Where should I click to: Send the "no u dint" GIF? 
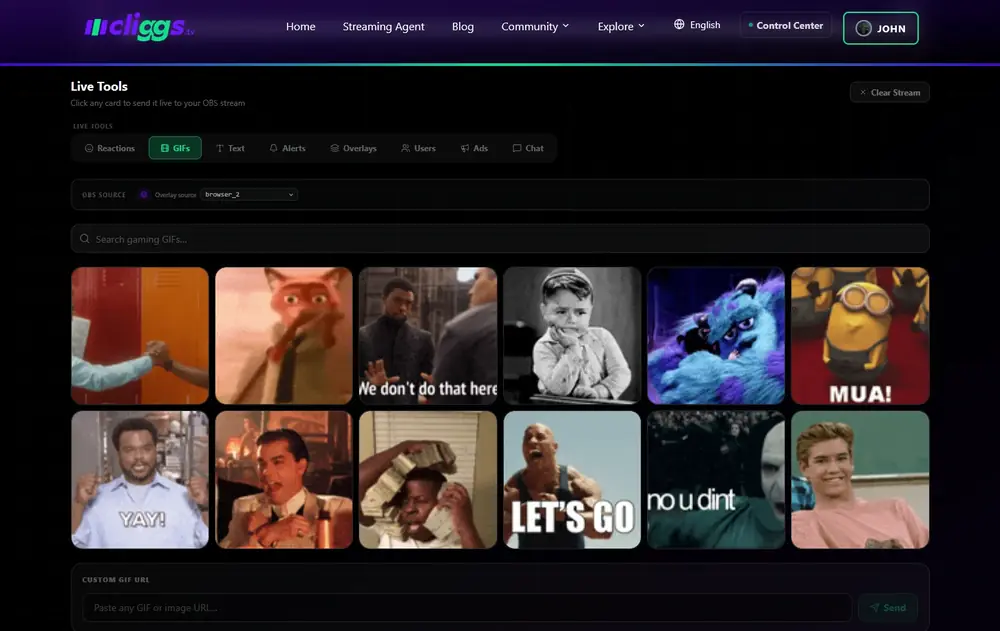(x=716, y=480)
